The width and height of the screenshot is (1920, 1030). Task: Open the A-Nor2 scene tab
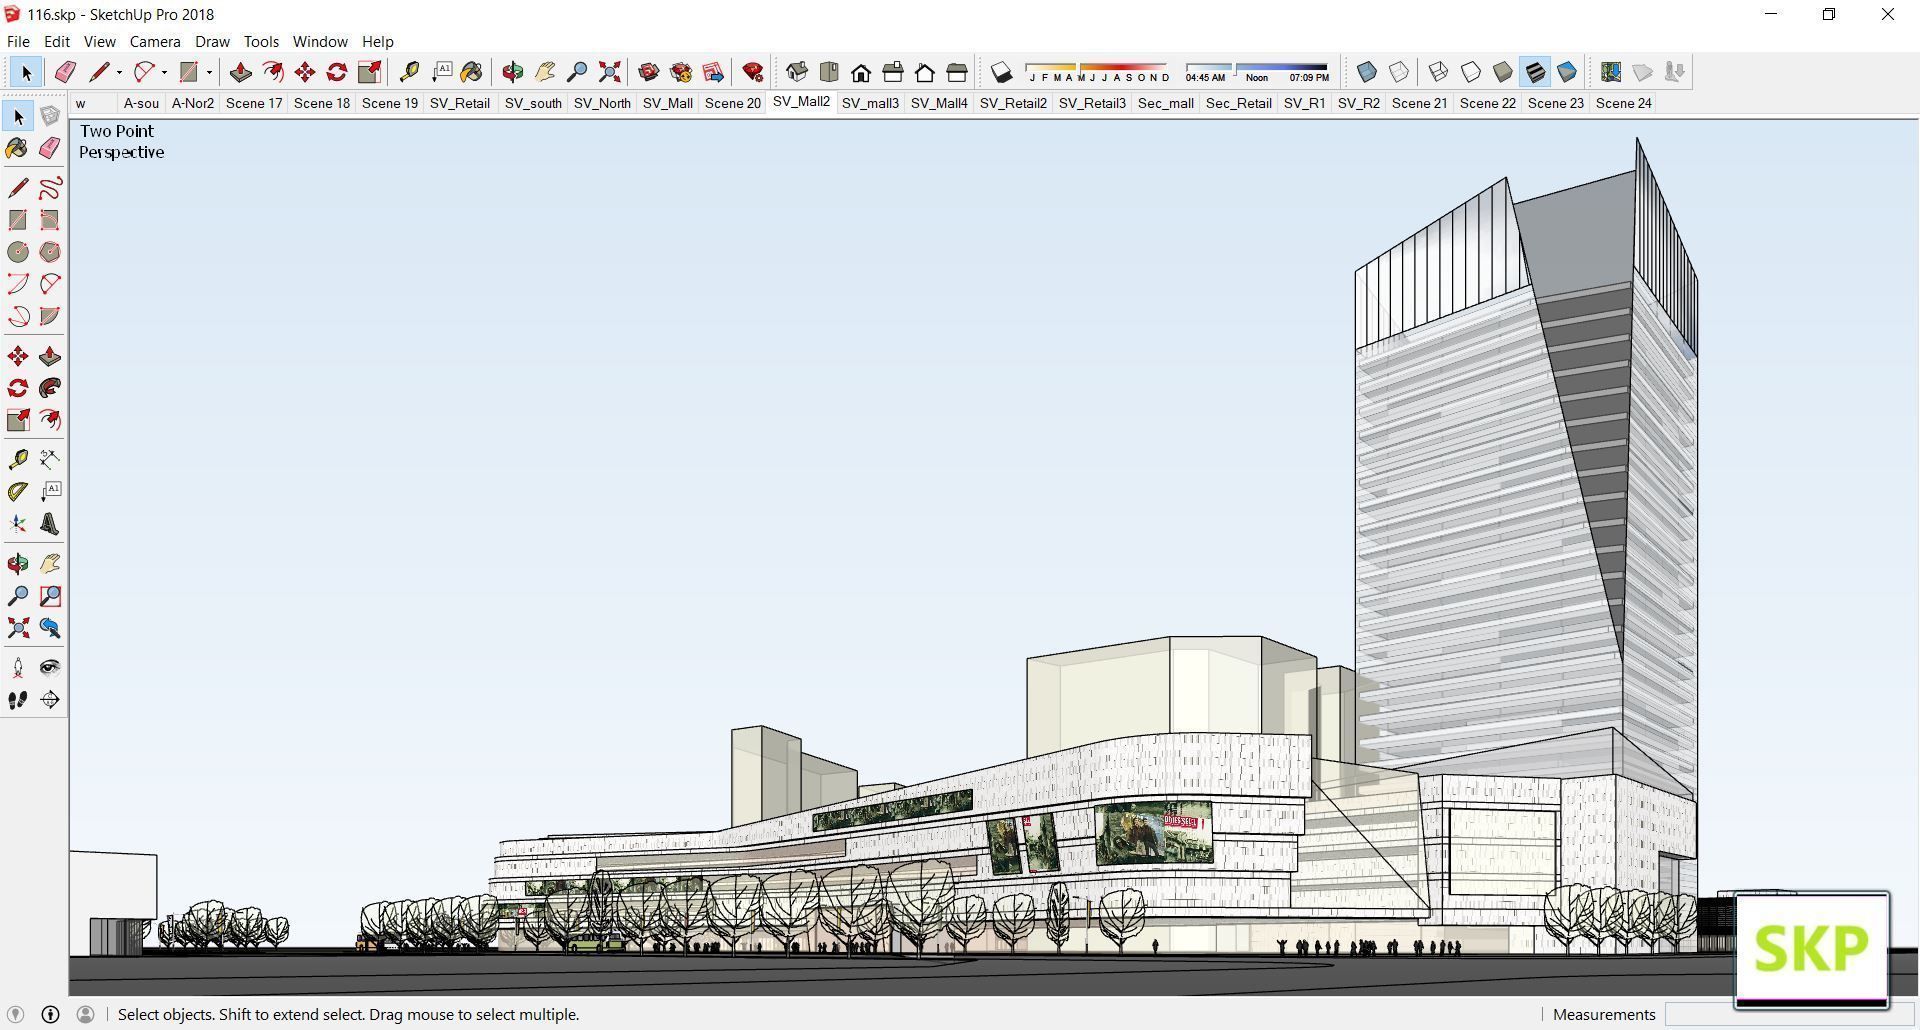click(193, 103)
